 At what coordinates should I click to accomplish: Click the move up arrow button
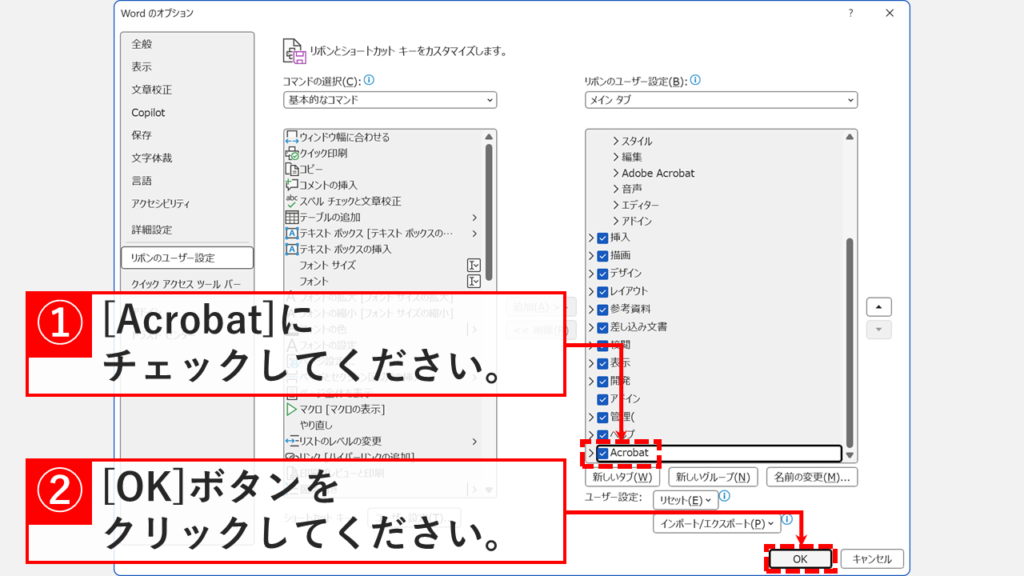878,307
